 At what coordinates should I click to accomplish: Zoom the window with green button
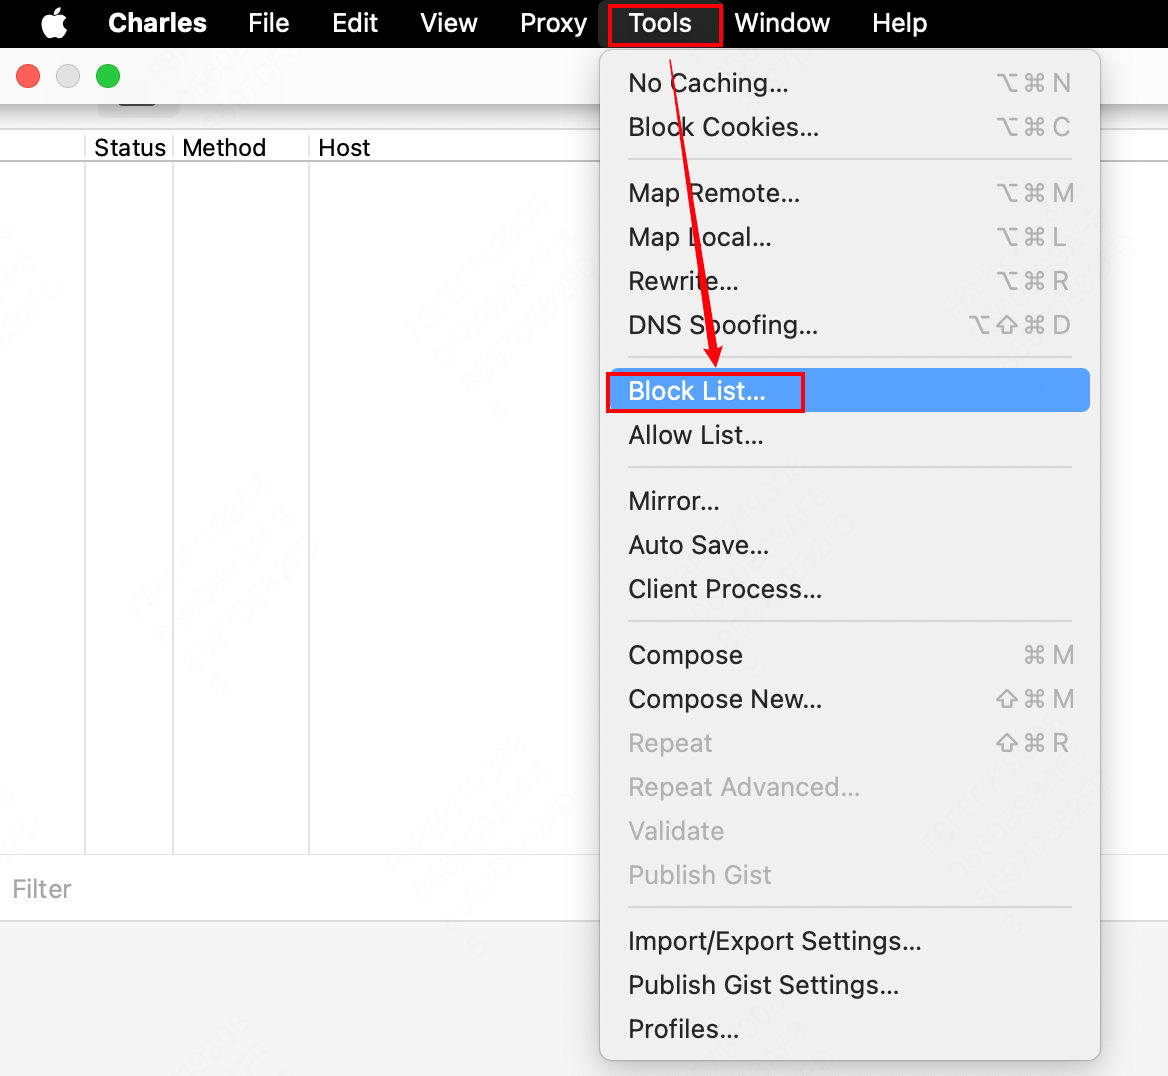108,76
